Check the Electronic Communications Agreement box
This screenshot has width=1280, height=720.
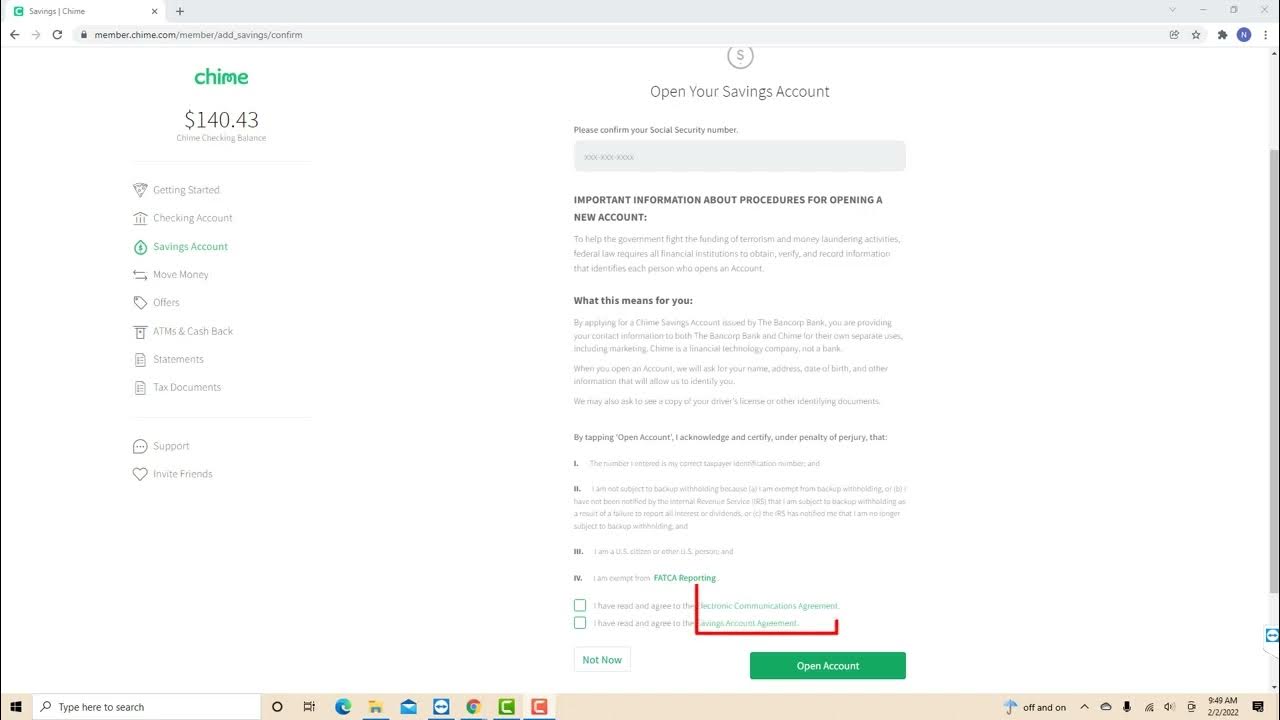click(x=580, y=605)
